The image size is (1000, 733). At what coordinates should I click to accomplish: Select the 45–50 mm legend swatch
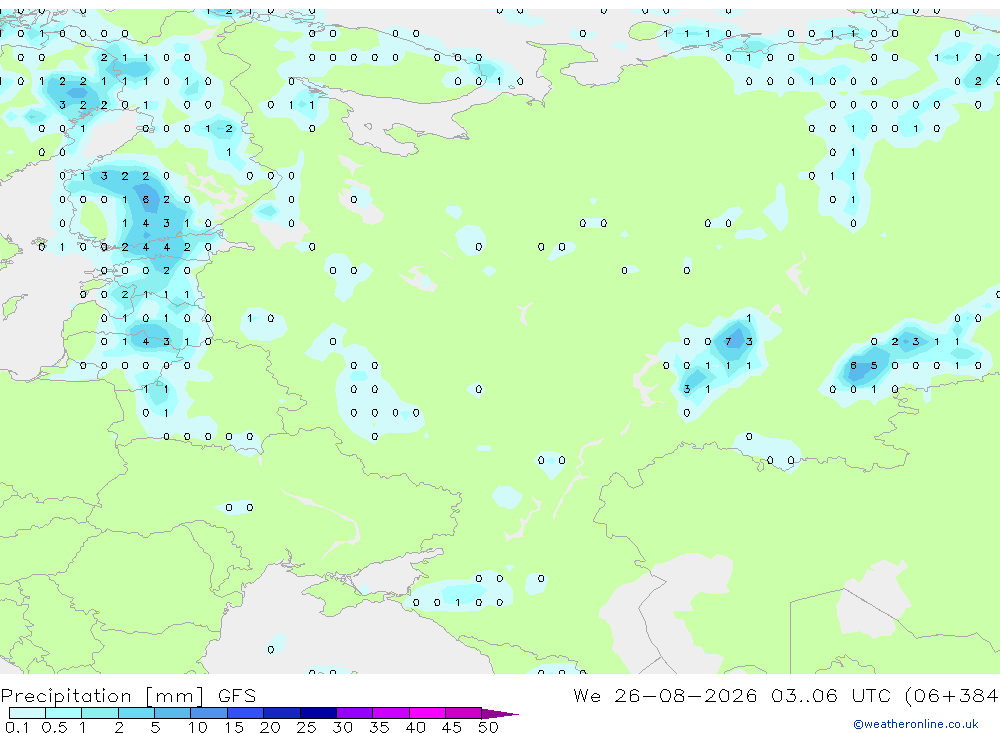click(464, 713)
